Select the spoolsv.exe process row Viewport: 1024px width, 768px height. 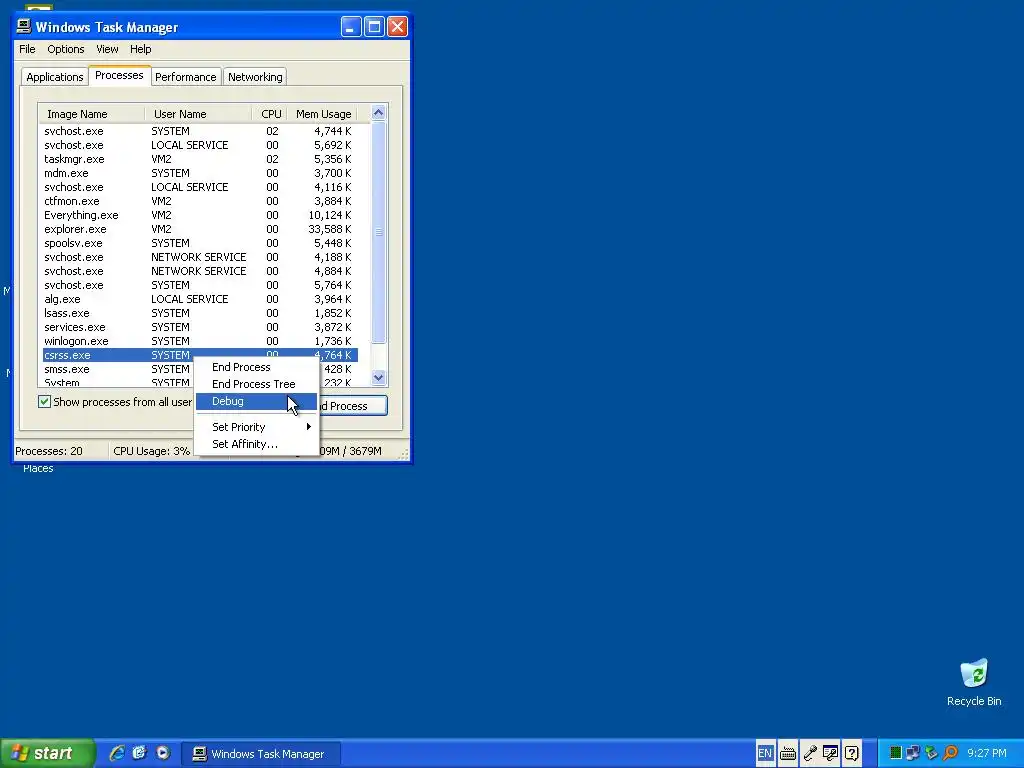(x=200, y=243)
